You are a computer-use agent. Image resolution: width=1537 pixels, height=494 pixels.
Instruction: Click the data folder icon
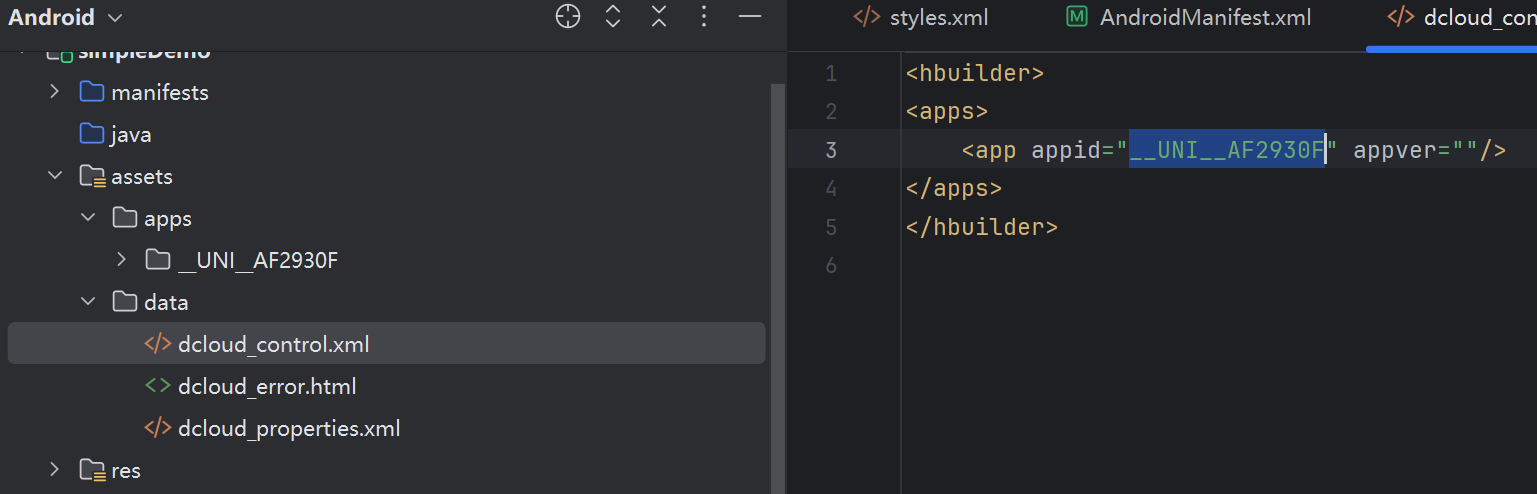125,302
